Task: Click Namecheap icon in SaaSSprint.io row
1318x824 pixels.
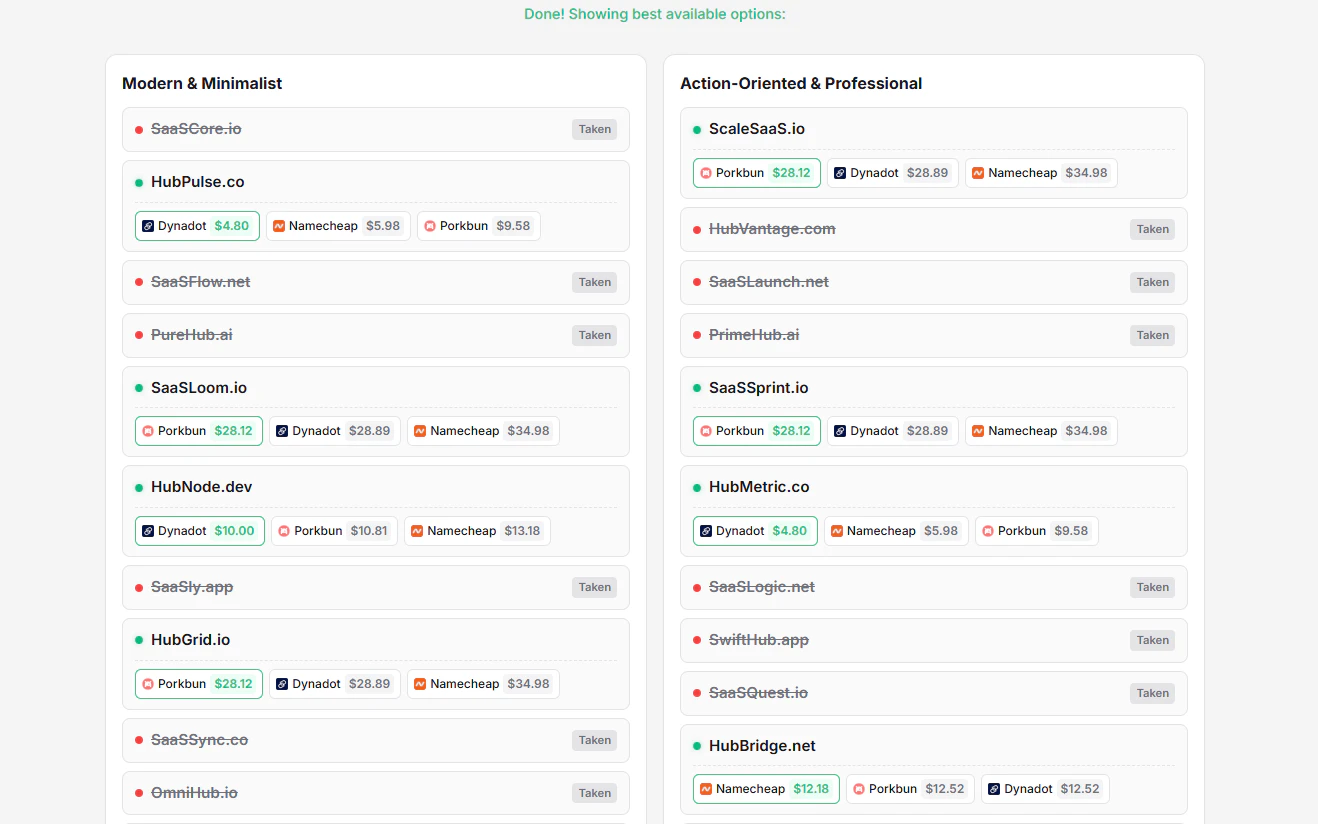Action: click(978, 431)
